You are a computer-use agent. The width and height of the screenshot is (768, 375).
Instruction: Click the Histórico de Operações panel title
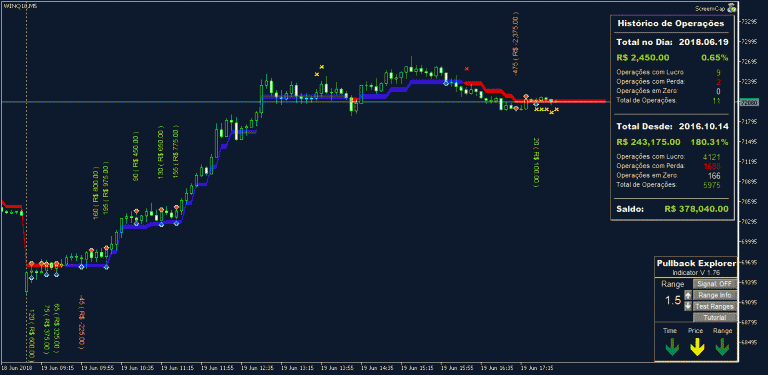[x=671, y=23]
